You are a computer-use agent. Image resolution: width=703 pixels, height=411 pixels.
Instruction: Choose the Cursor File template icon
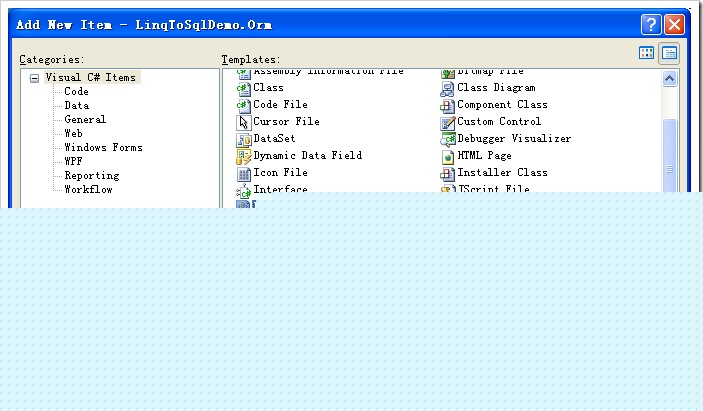click(243, 122)
